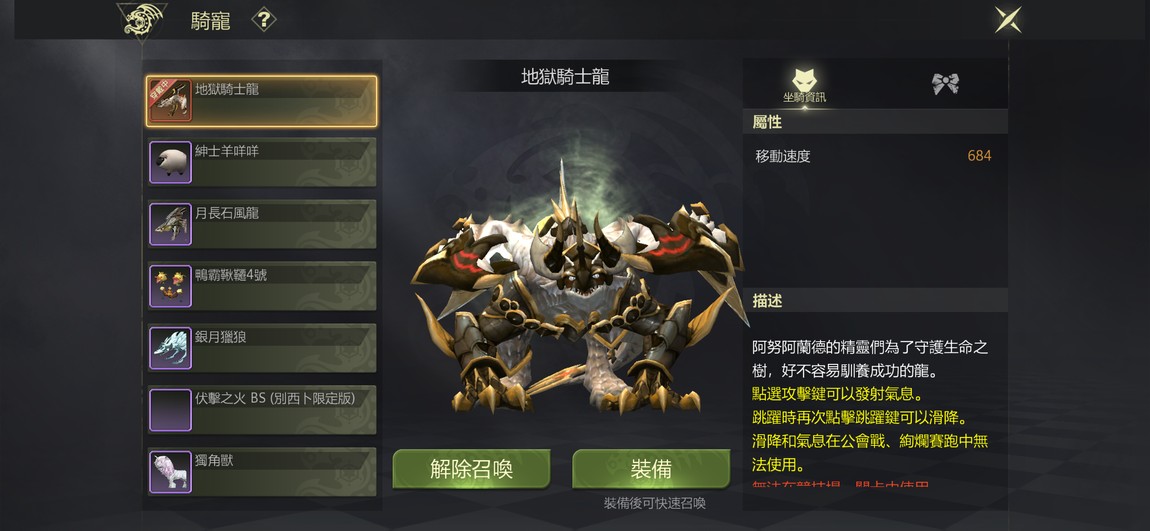Click the dragon emblem icon beside 騎寵
Image resolution: width=1150 pixels, height=531 pixels.
click(142, 23)
